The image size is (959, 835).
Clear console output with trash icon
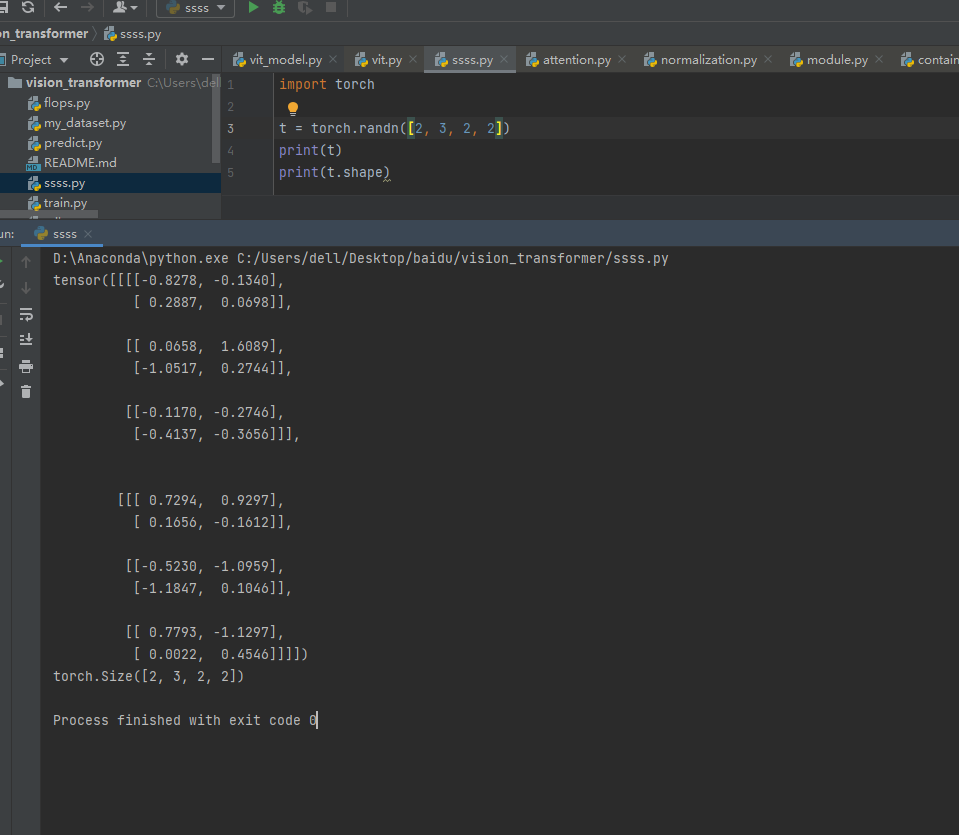(26, 392)
